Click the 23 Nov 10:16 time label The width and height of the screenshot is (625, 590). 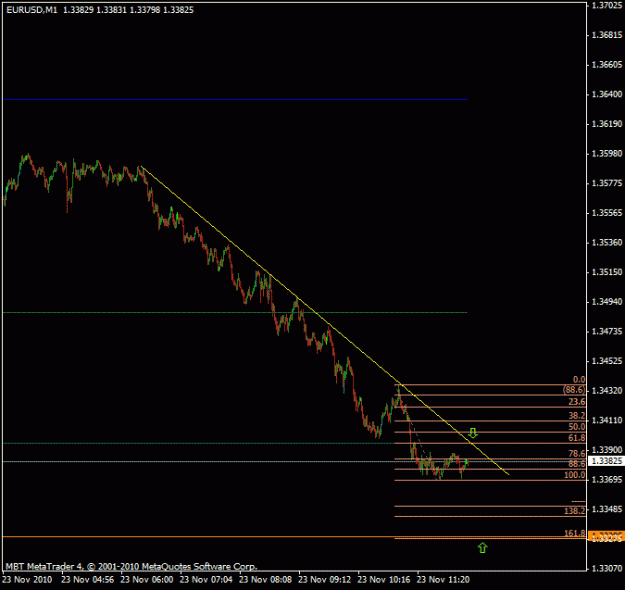[x=384, y=579]
